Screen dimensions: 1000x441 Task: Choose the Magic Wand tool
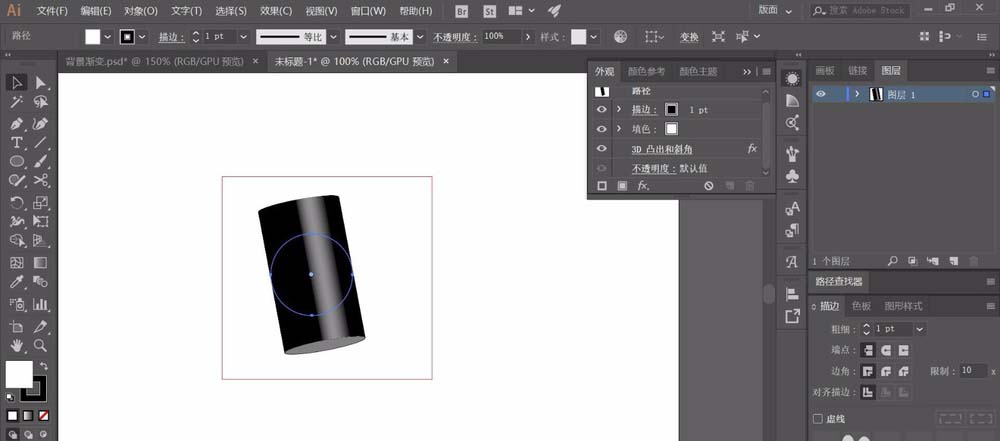point(17,102)
